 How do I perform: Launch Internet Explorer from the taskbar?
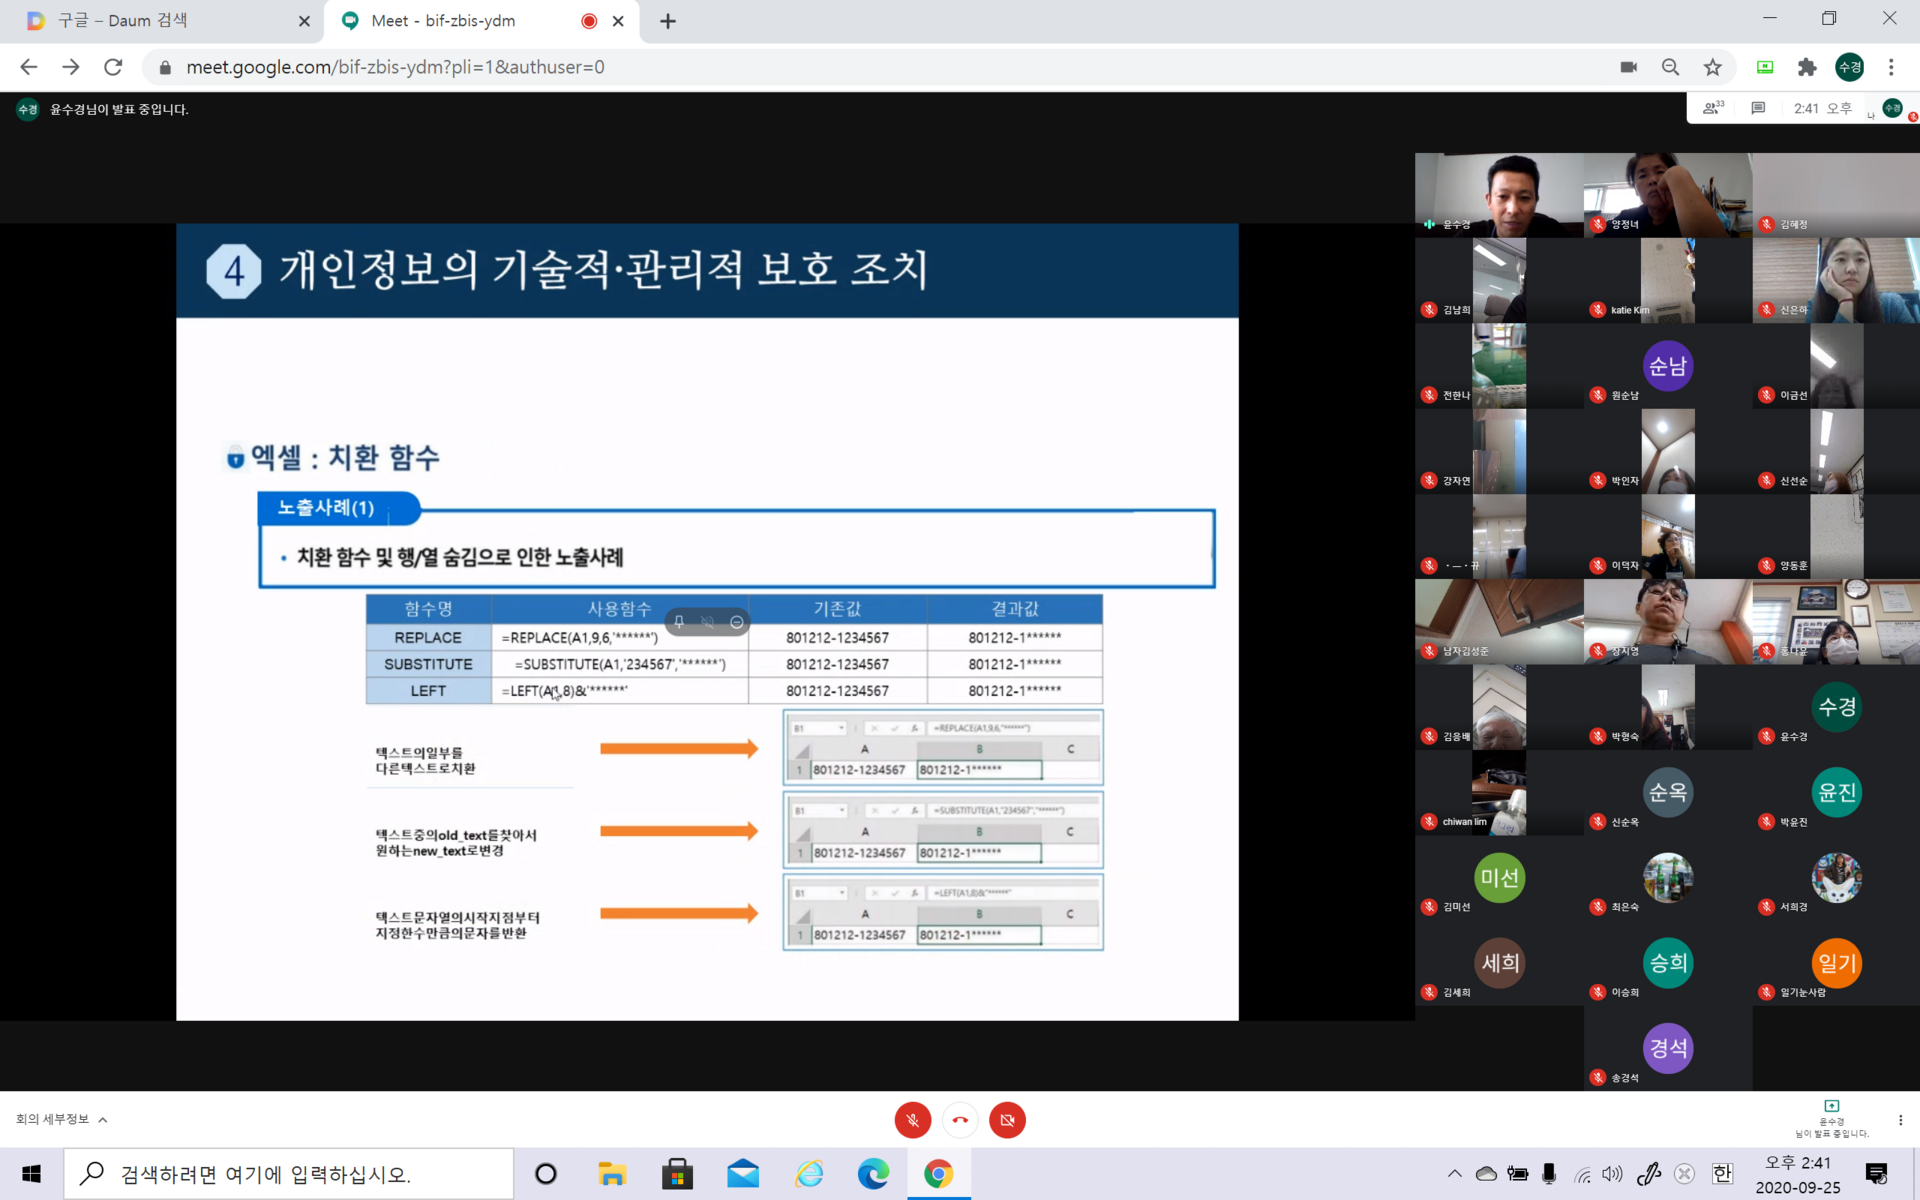[809, 1173]
